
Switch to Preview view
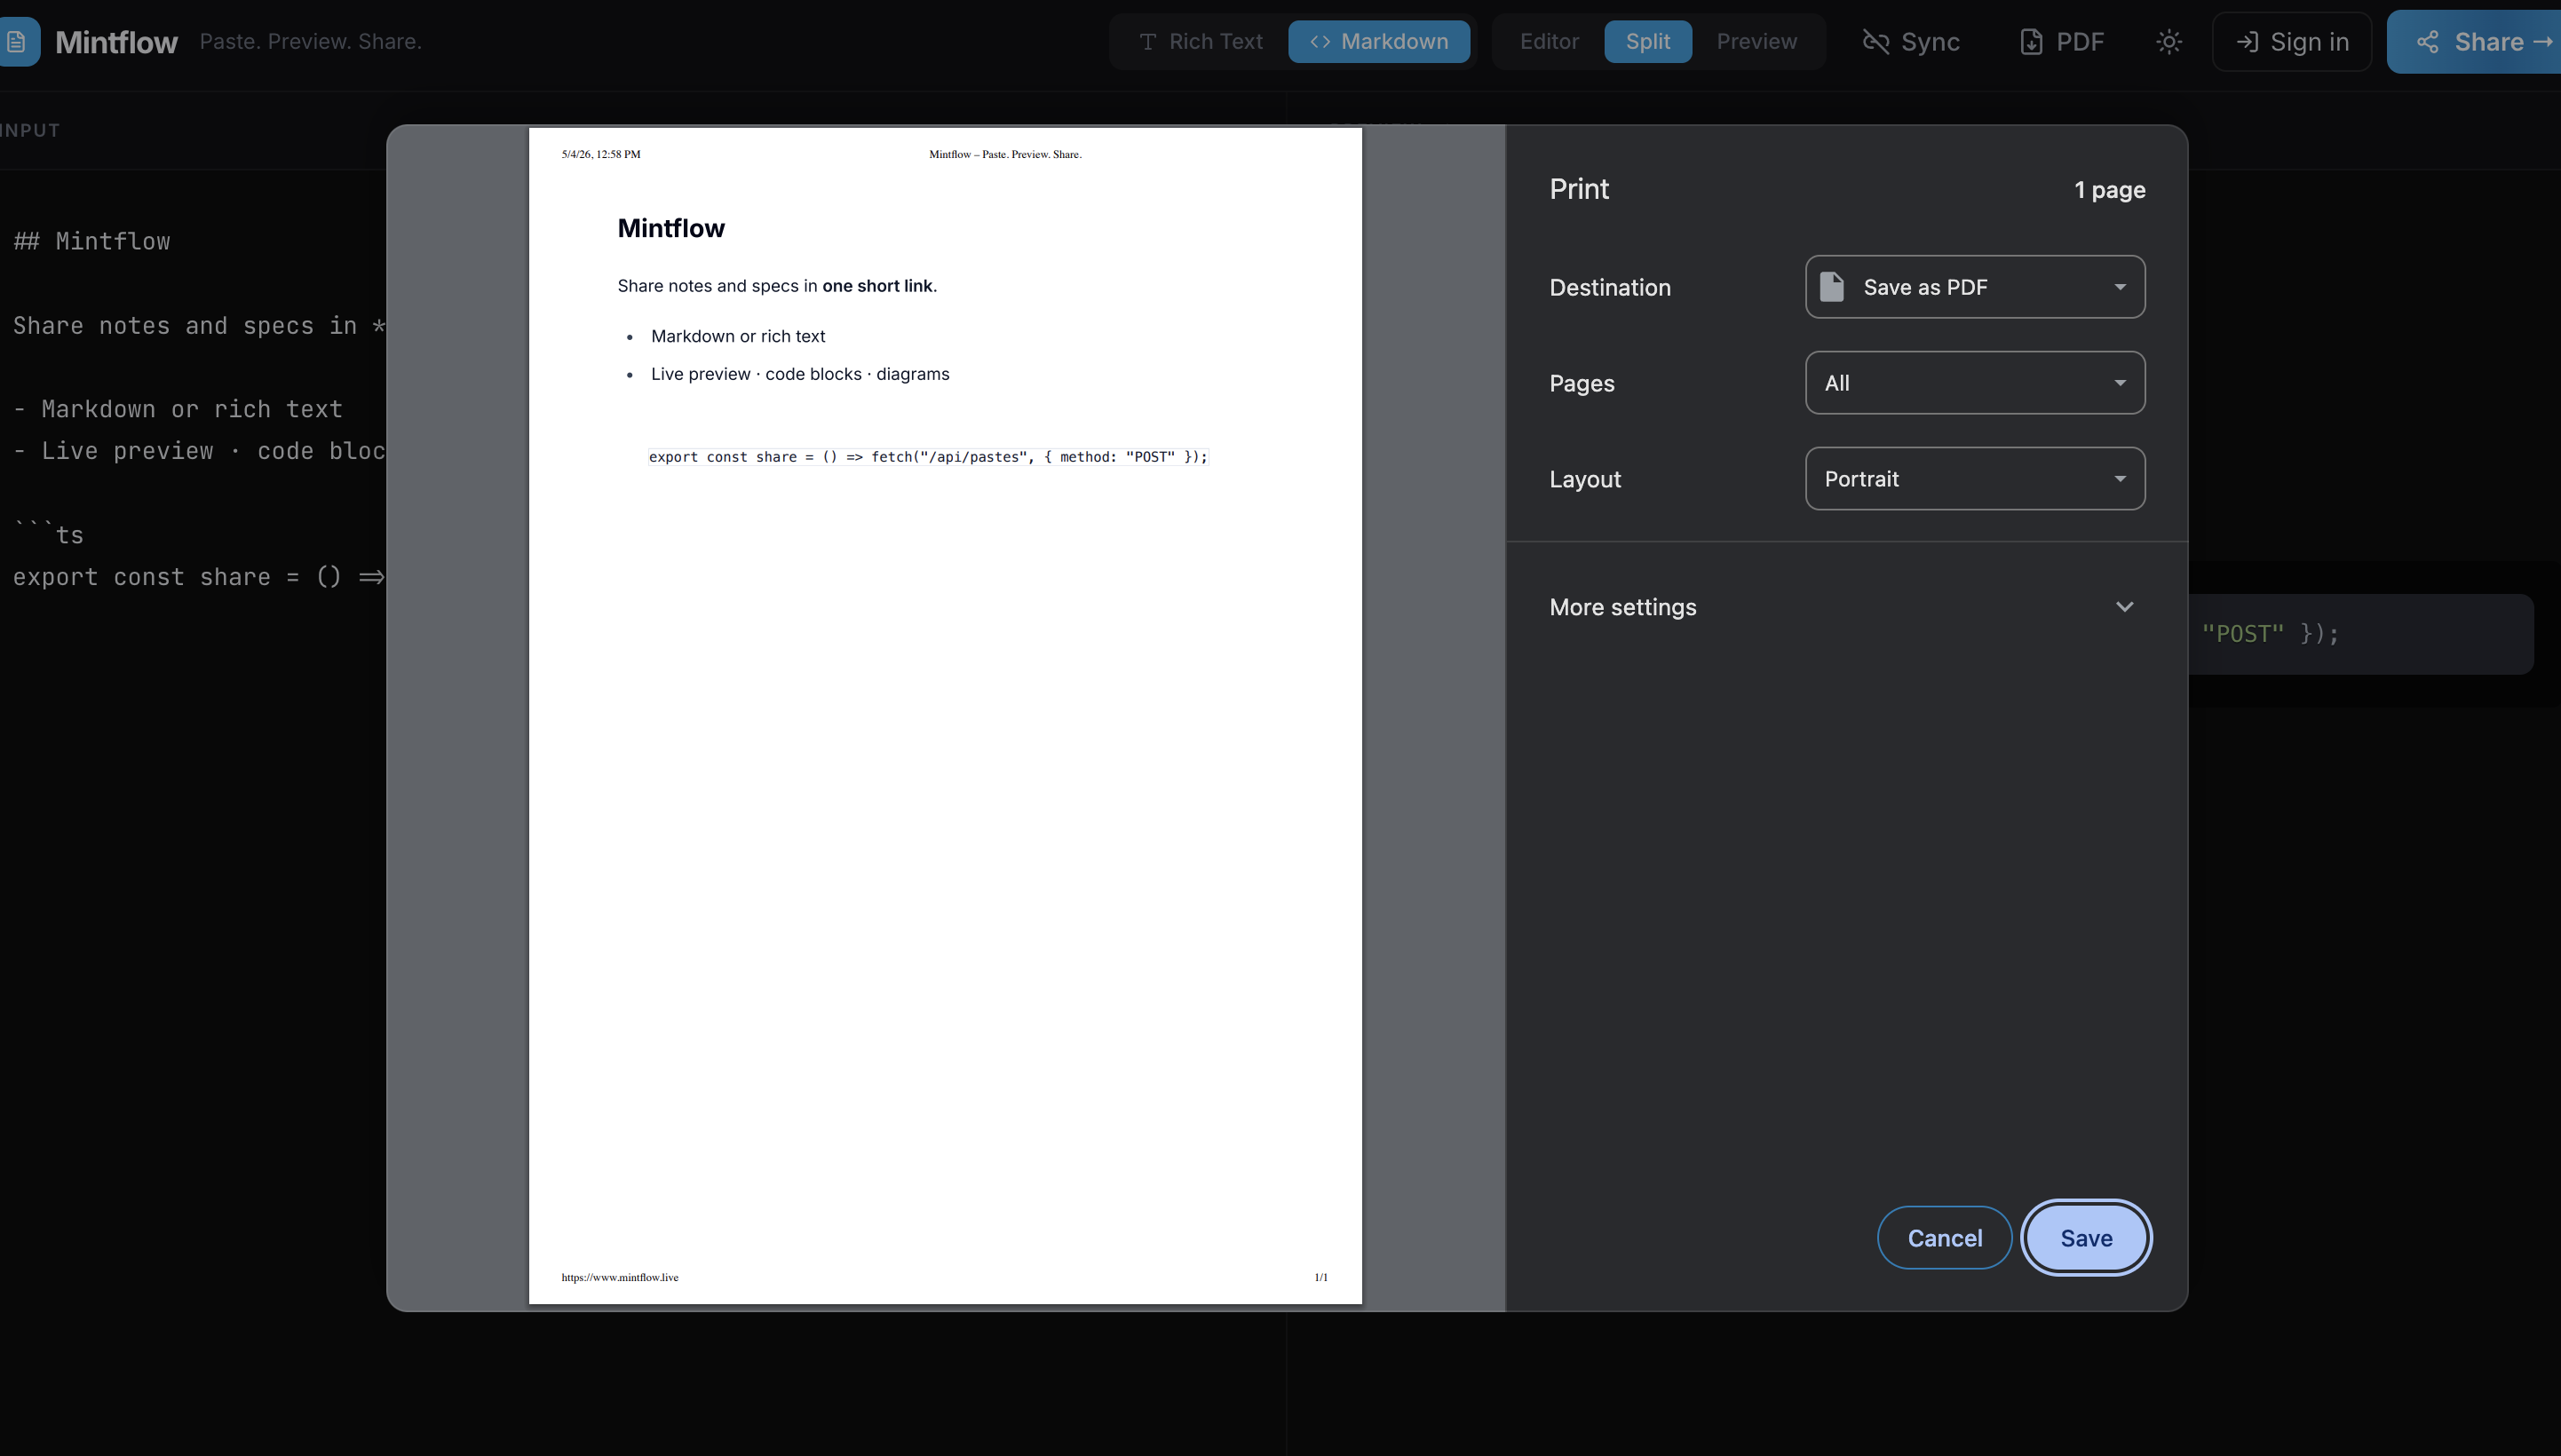[x=1756, y=42]
